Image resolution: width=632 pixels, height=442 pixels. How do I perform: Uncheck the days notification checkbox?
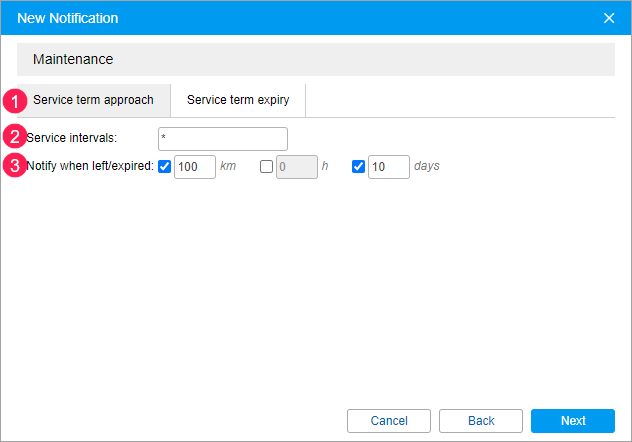click(x=358, y=167)
